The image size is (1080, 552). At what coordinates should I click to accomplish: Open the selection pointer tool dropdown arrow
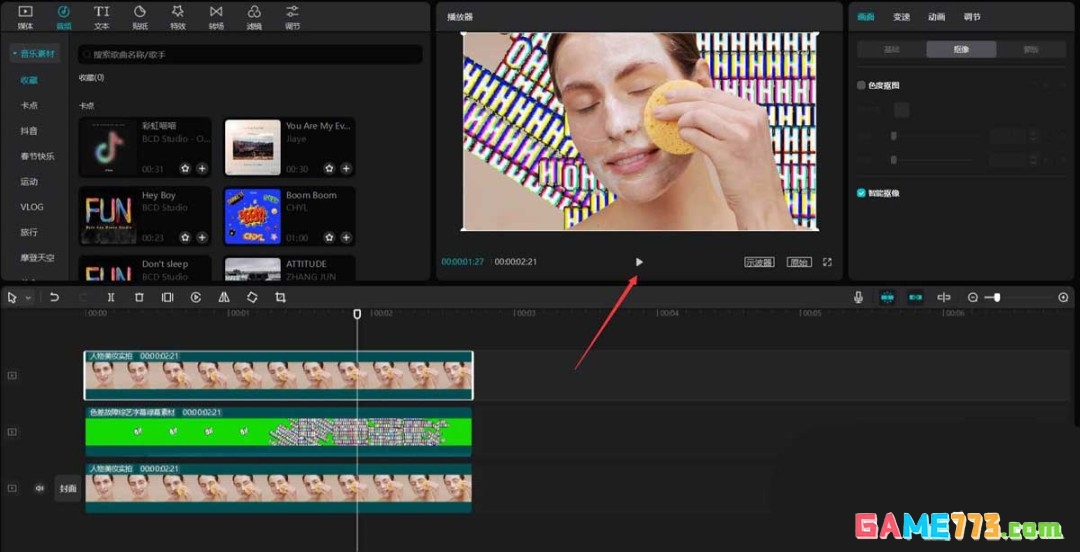[x=28, y=298]
